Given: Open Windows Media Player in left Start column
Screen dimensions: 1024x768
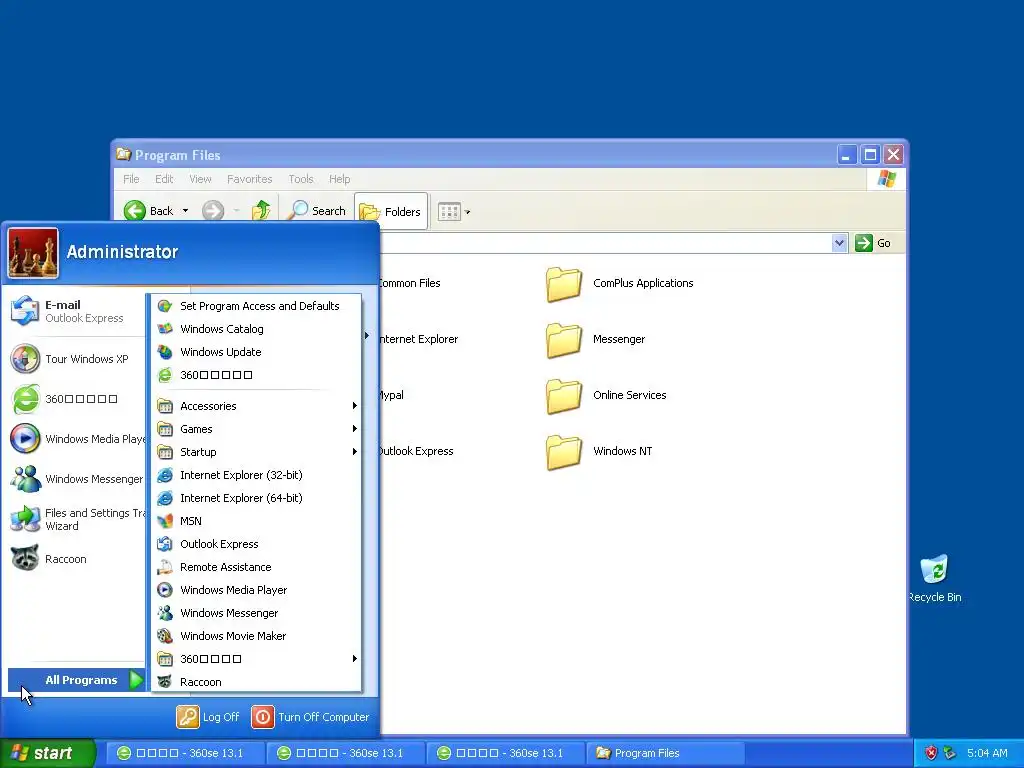Looking at the screenshot, I should pos(75,439).
